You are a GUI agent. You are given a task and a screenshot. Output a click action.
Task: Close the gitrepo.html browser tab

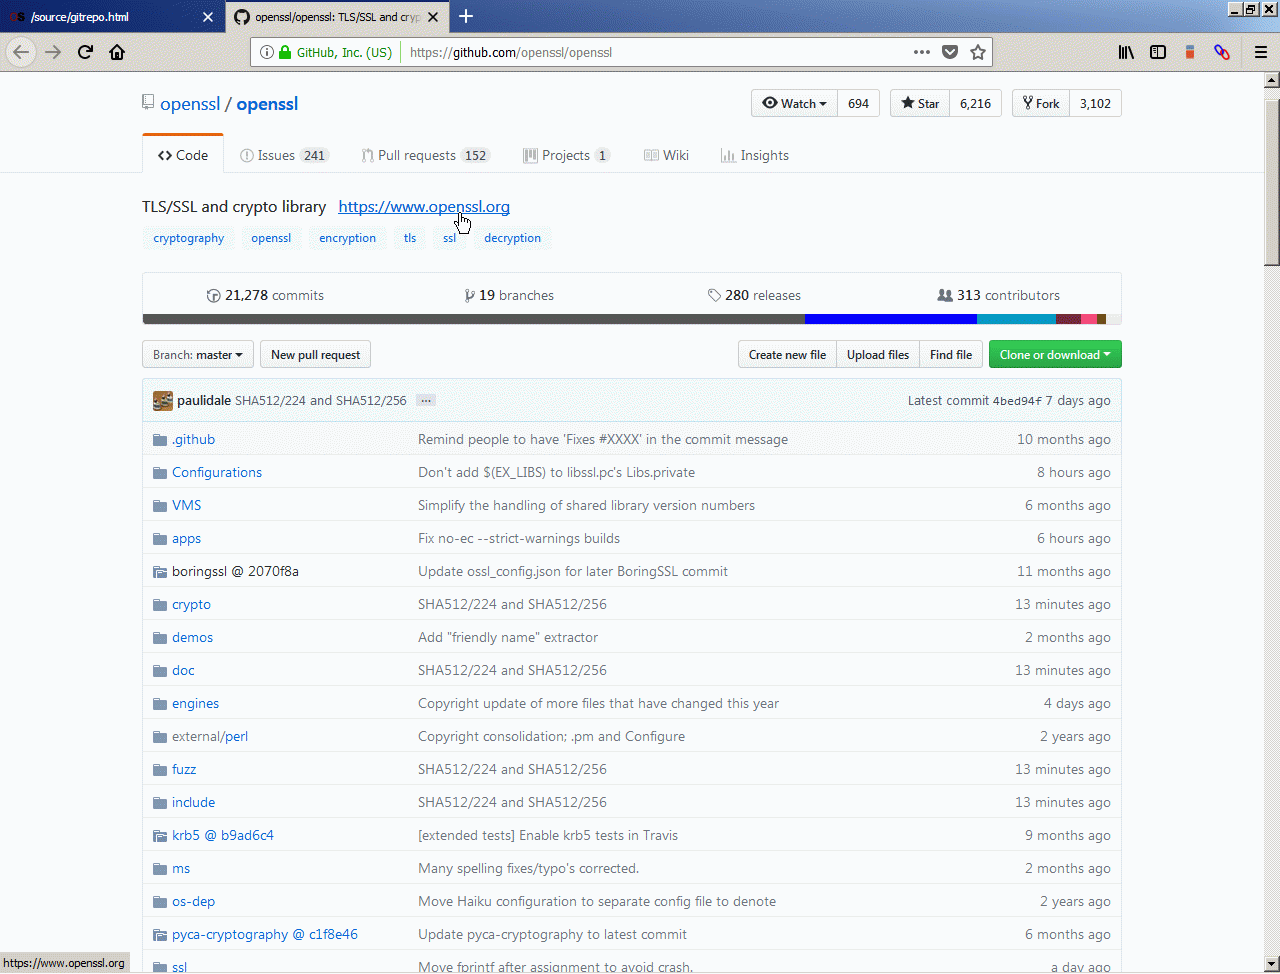(207, 17)
